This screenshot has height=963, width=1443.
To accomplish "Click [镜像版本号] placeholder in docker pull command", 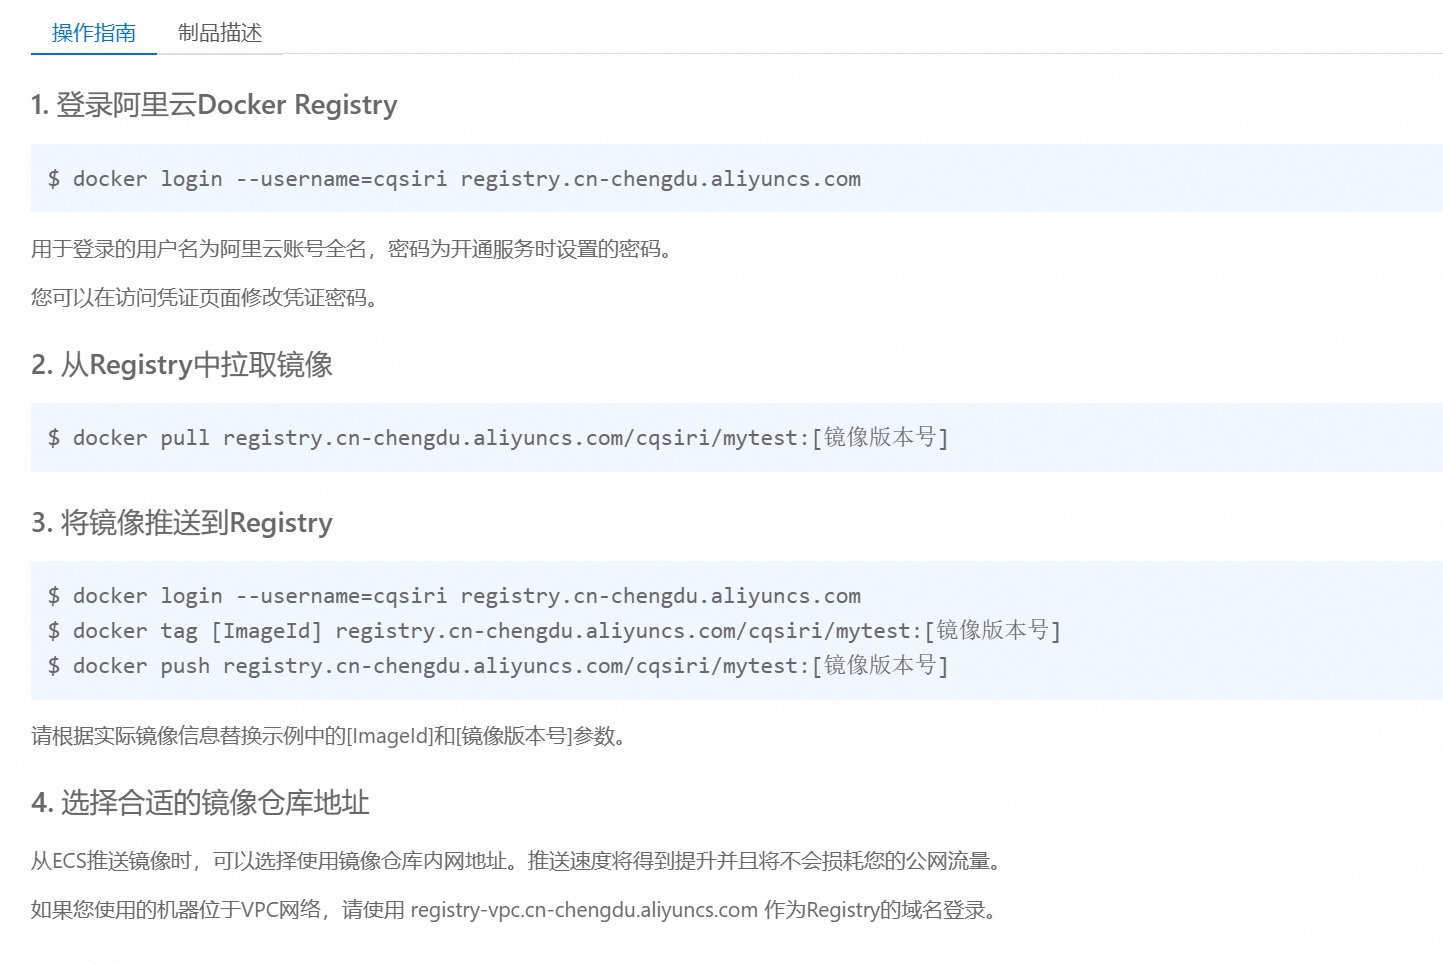I will tap(880, 438).
